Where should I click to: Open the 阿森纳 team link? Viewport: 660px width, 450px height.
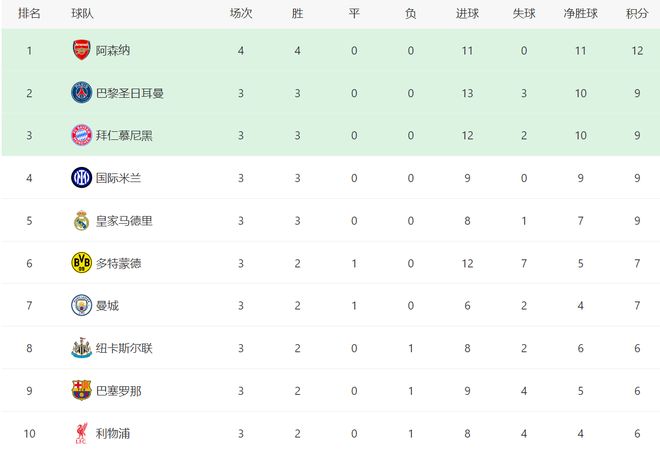(x=114, y=50)
